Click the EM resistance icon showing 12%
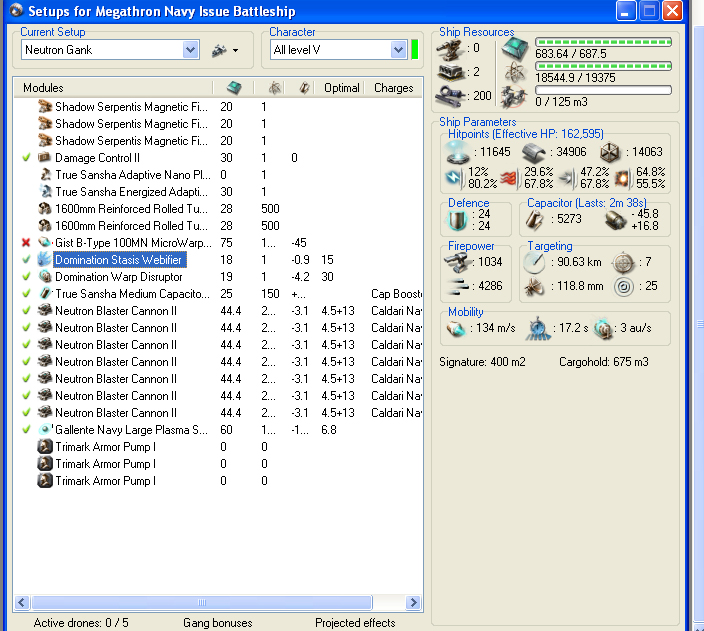This screenshot has width=704, height=631. [454, 178]
